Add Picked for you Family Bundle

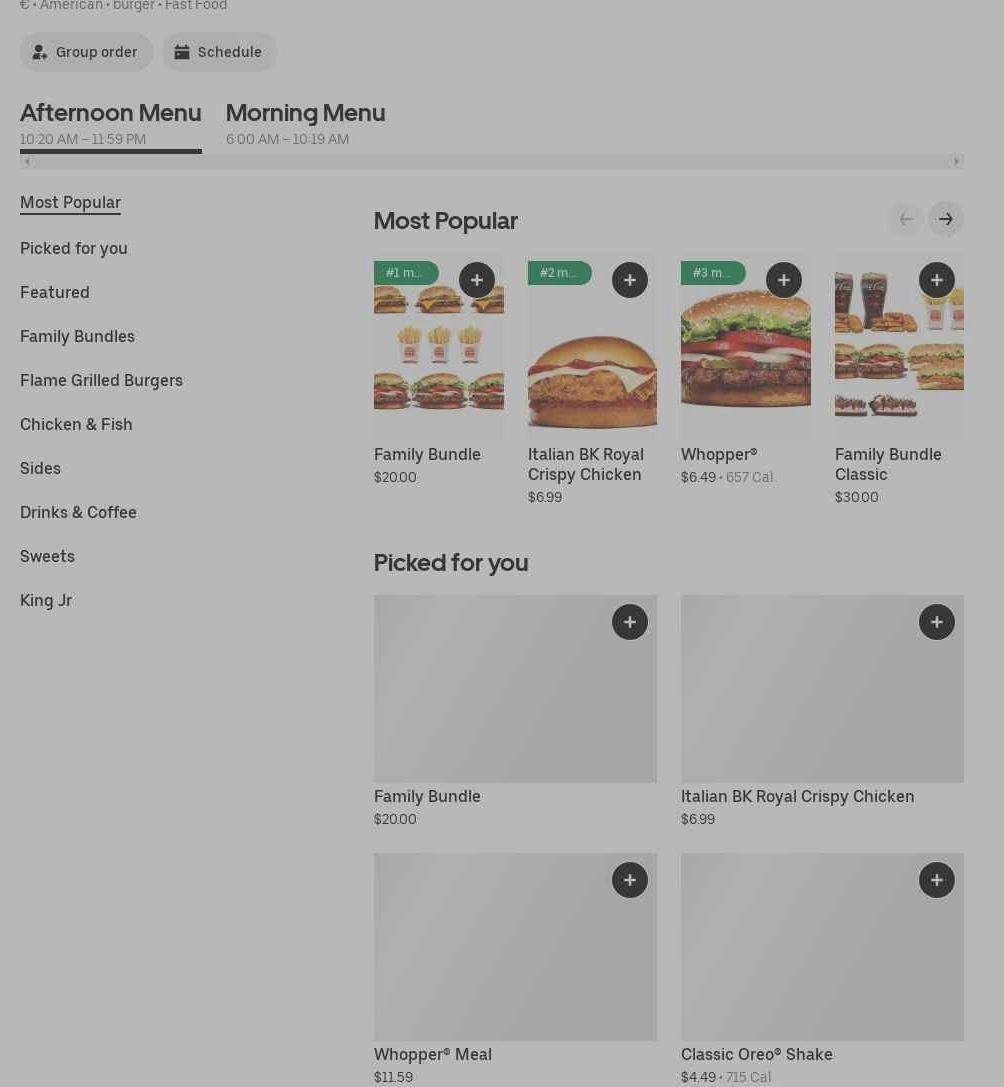pyautogui.click(x=629, y=622)
